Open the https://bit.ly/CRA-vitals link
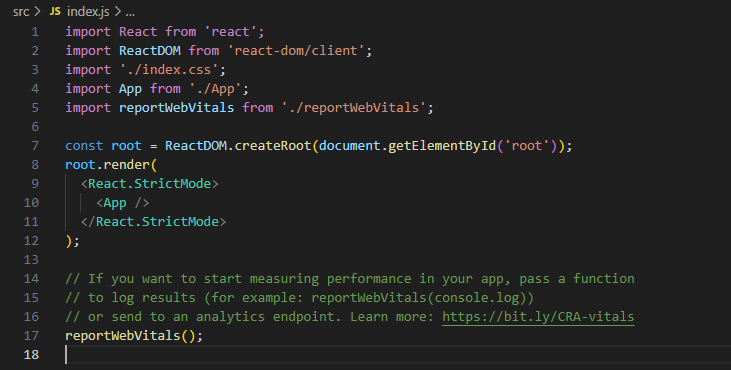The width and height of the screenshot is (731, 370). [538, 317]
